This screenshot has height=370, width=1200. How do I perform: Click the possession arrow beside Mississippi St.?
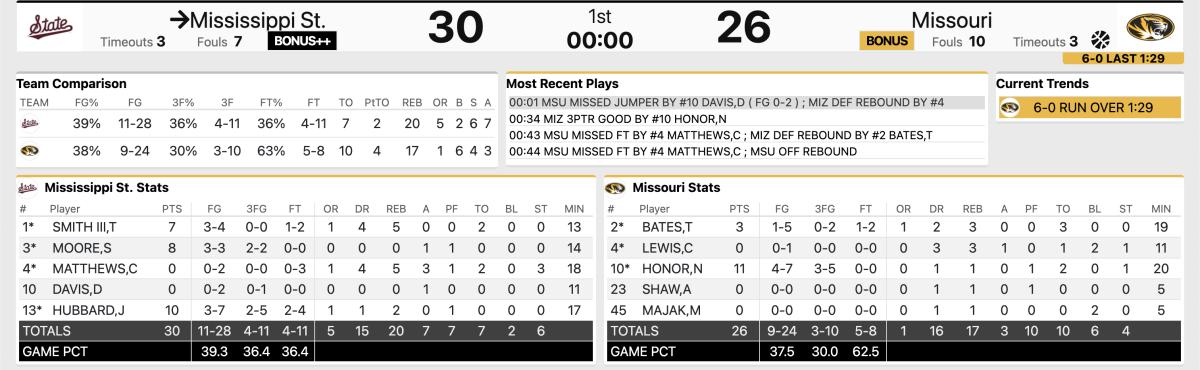coord(179,19)
